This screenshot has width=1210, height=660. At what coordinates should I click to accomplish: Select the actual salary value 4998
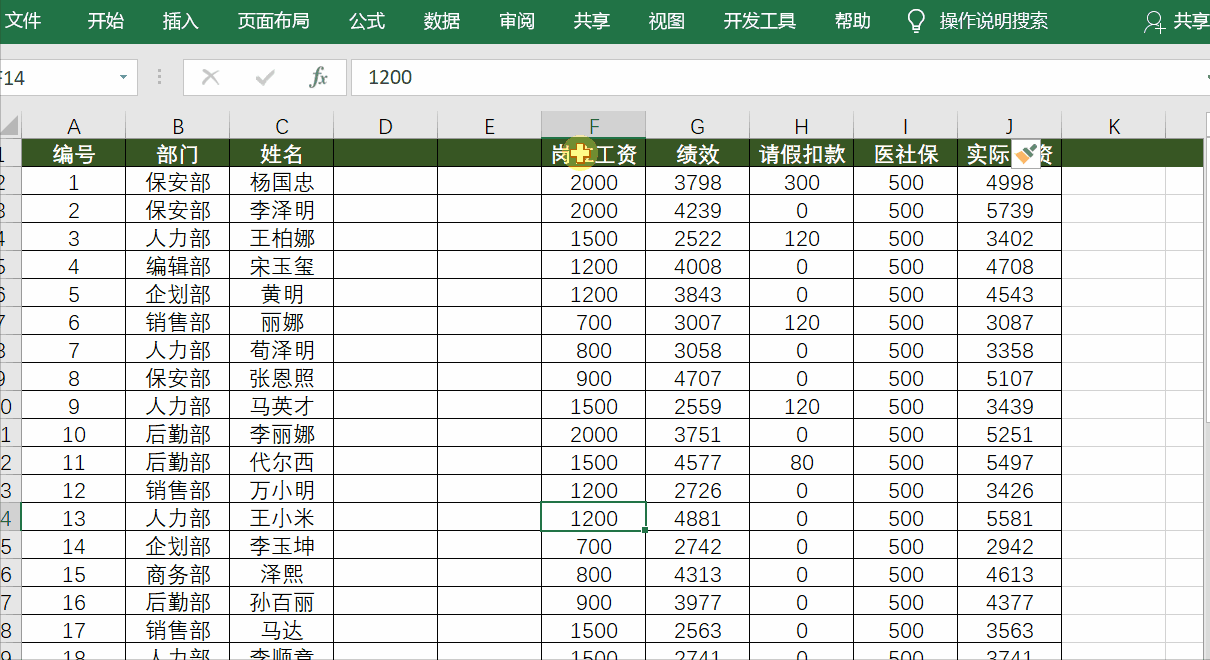[x=1010, y=182]
